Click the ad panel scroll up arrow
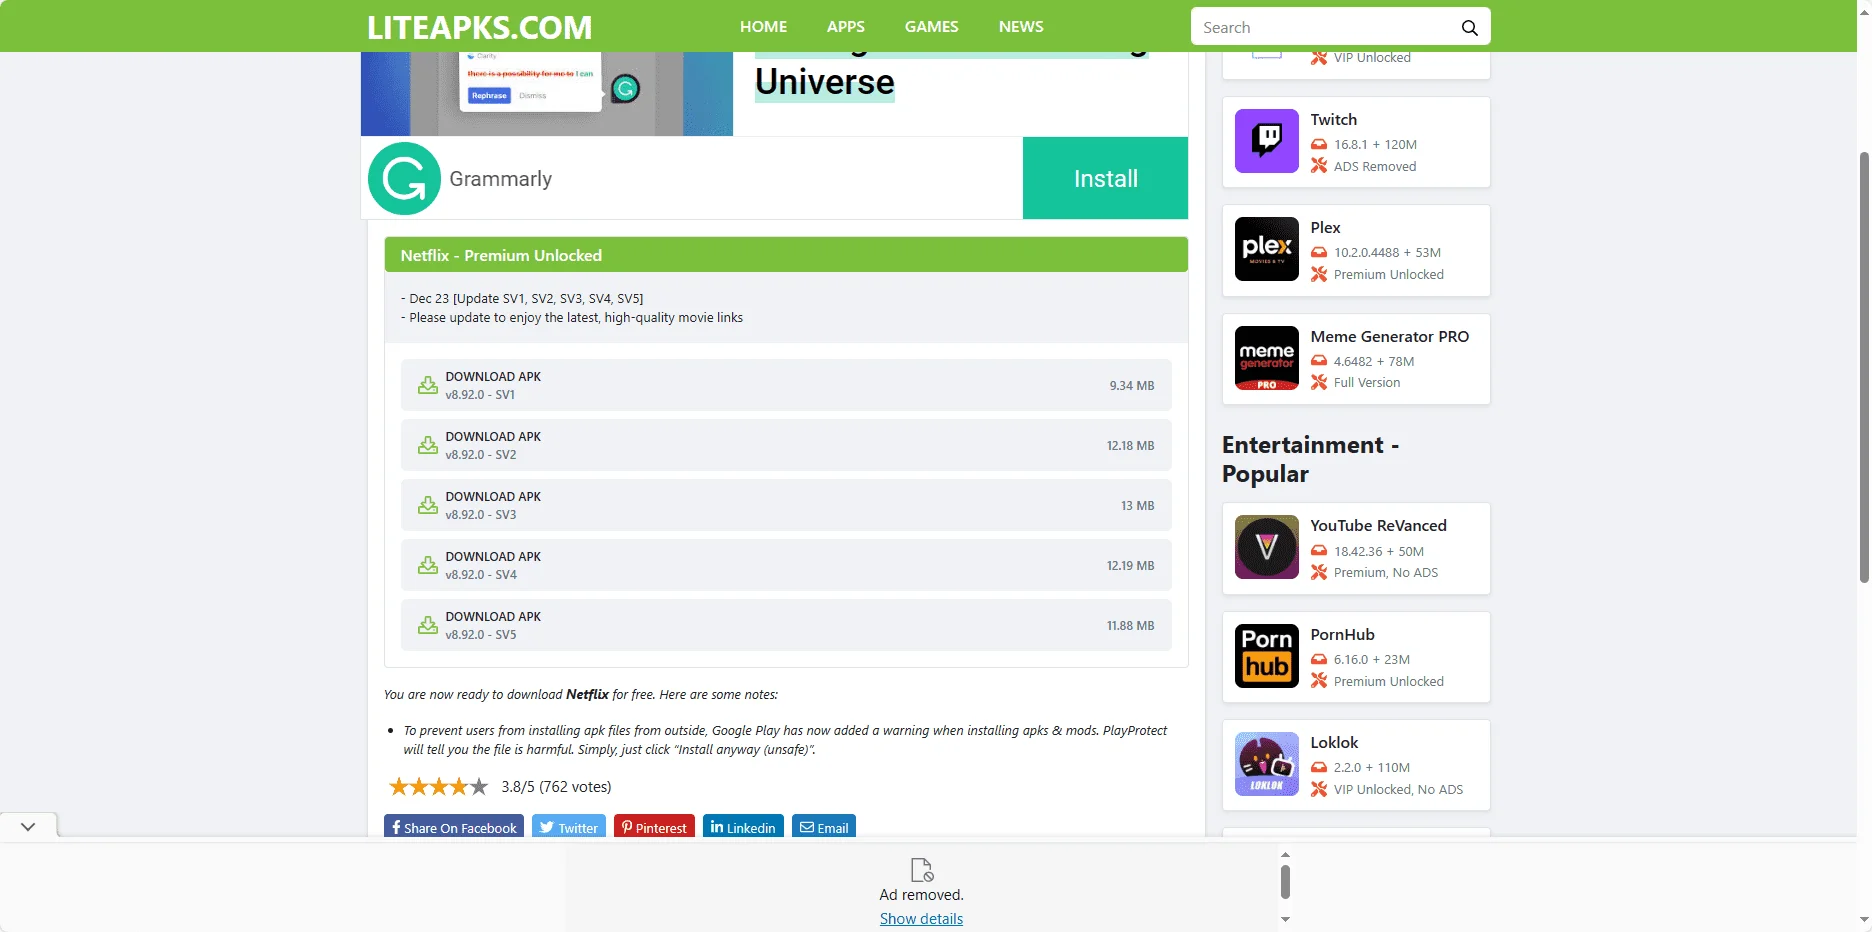Viewport: 1872px width, 932px height. (x=1285, y=855)
